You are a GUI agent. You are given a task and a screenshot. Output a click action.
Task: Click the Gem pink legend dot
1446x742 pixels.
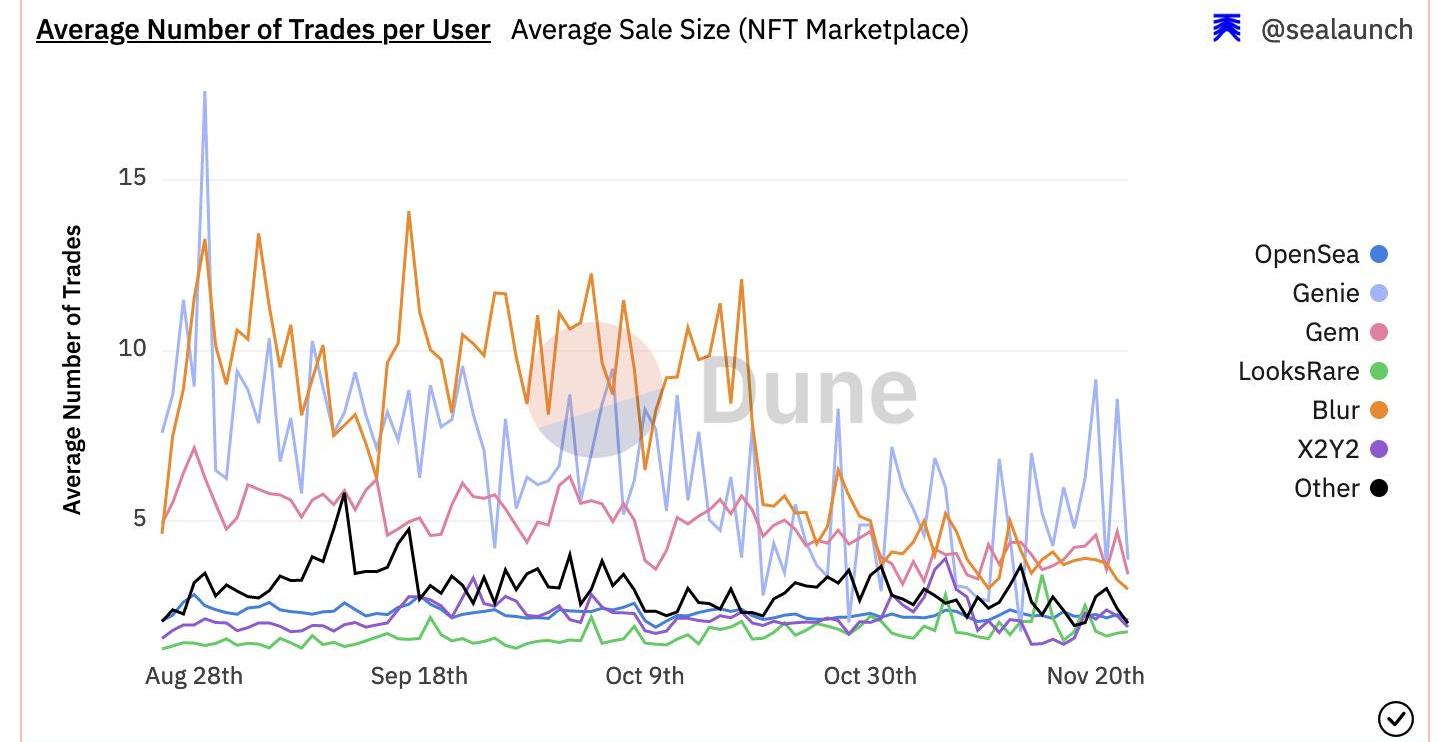coord(1379,332)
